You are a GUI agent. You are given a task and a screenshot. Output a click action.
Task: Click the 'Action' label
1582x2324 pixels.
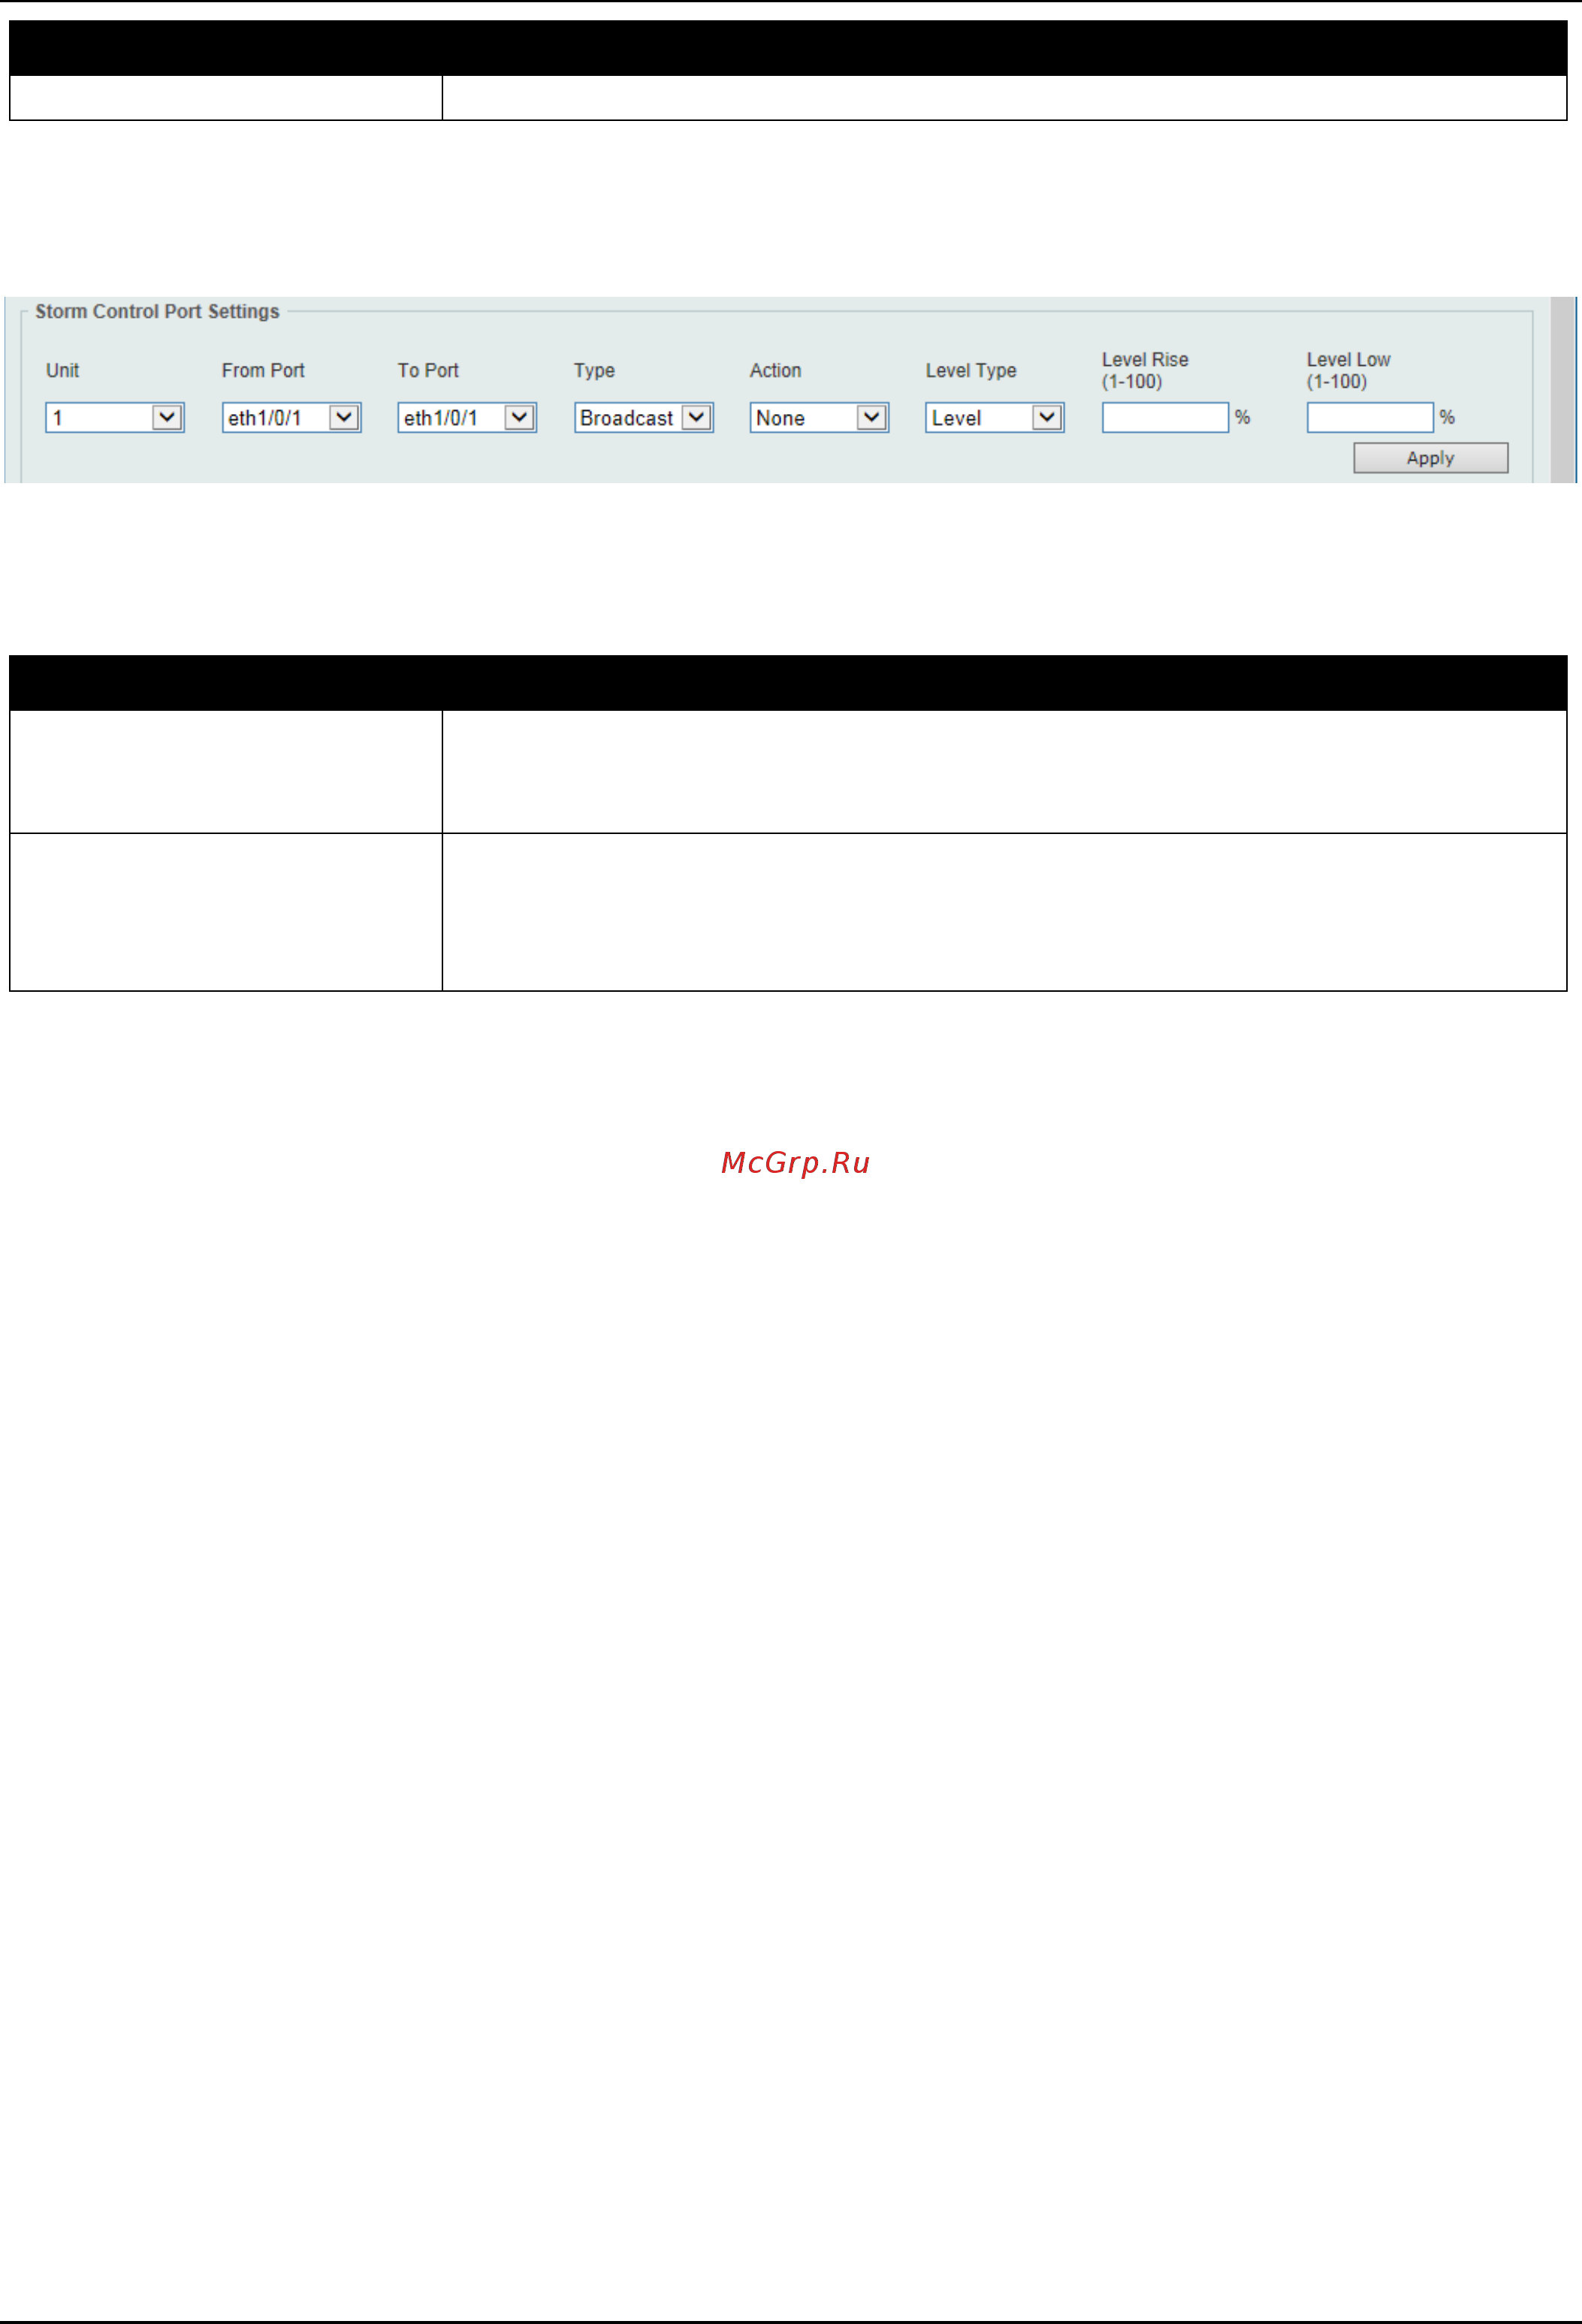(x=775, y=370)
